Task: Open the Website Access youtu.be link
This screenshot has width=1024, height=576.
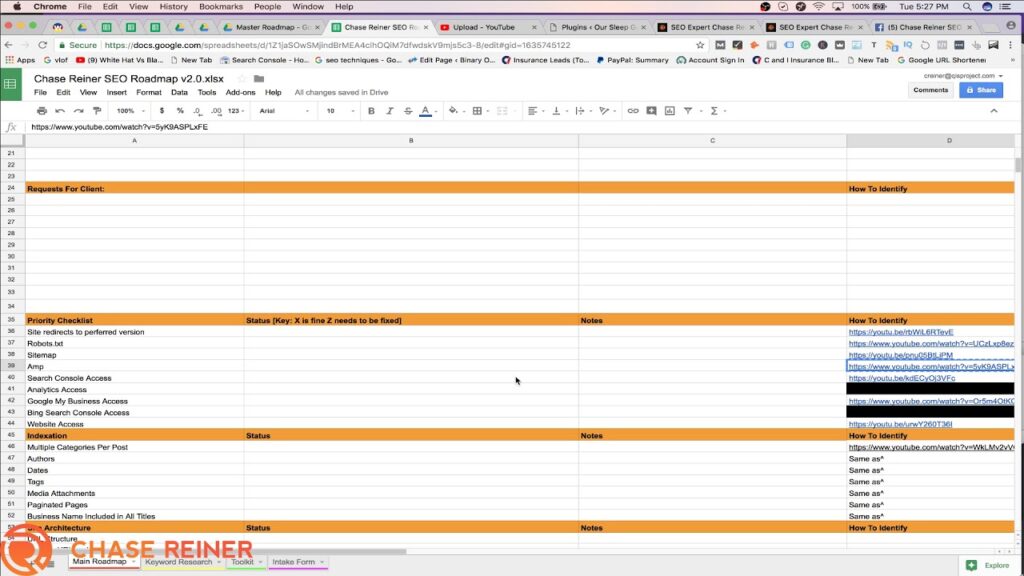Action: [900, 424]
